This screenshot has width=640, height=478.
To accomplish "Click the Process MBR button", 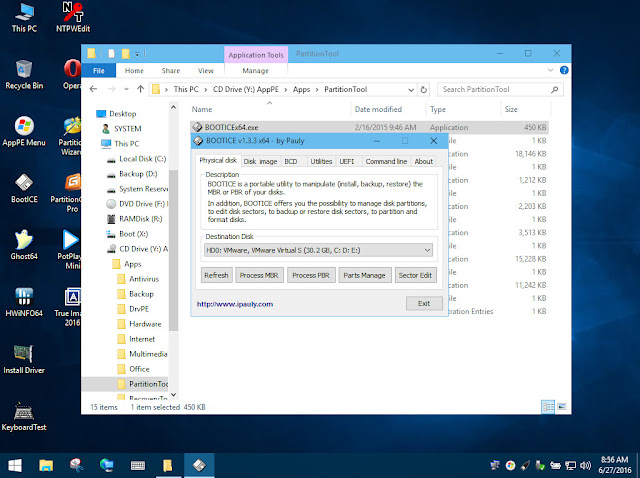I will click(x=259, y=275).
